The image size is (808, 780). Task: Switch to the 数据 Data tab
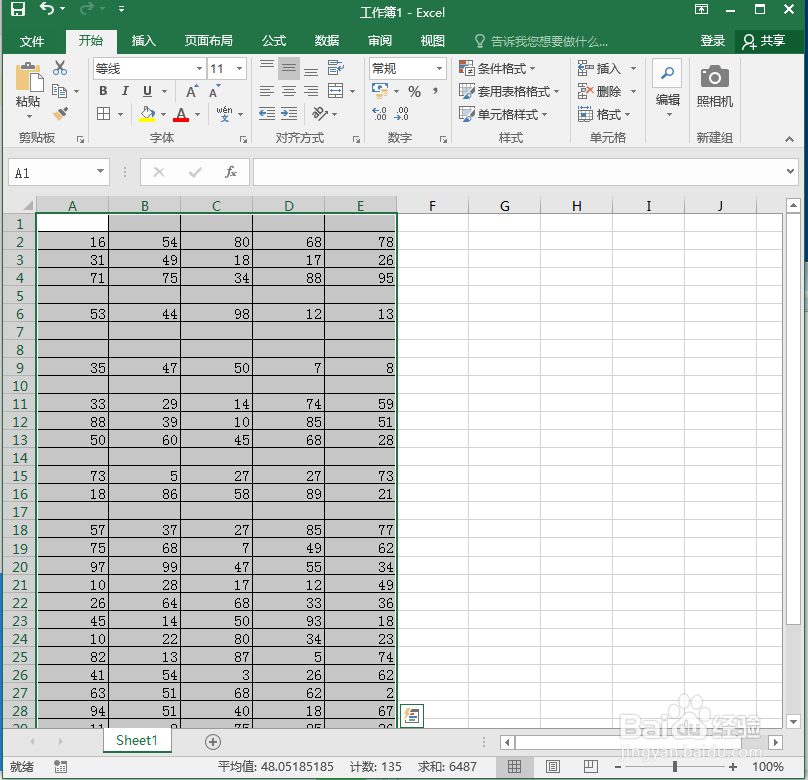[x=327, y=41]
